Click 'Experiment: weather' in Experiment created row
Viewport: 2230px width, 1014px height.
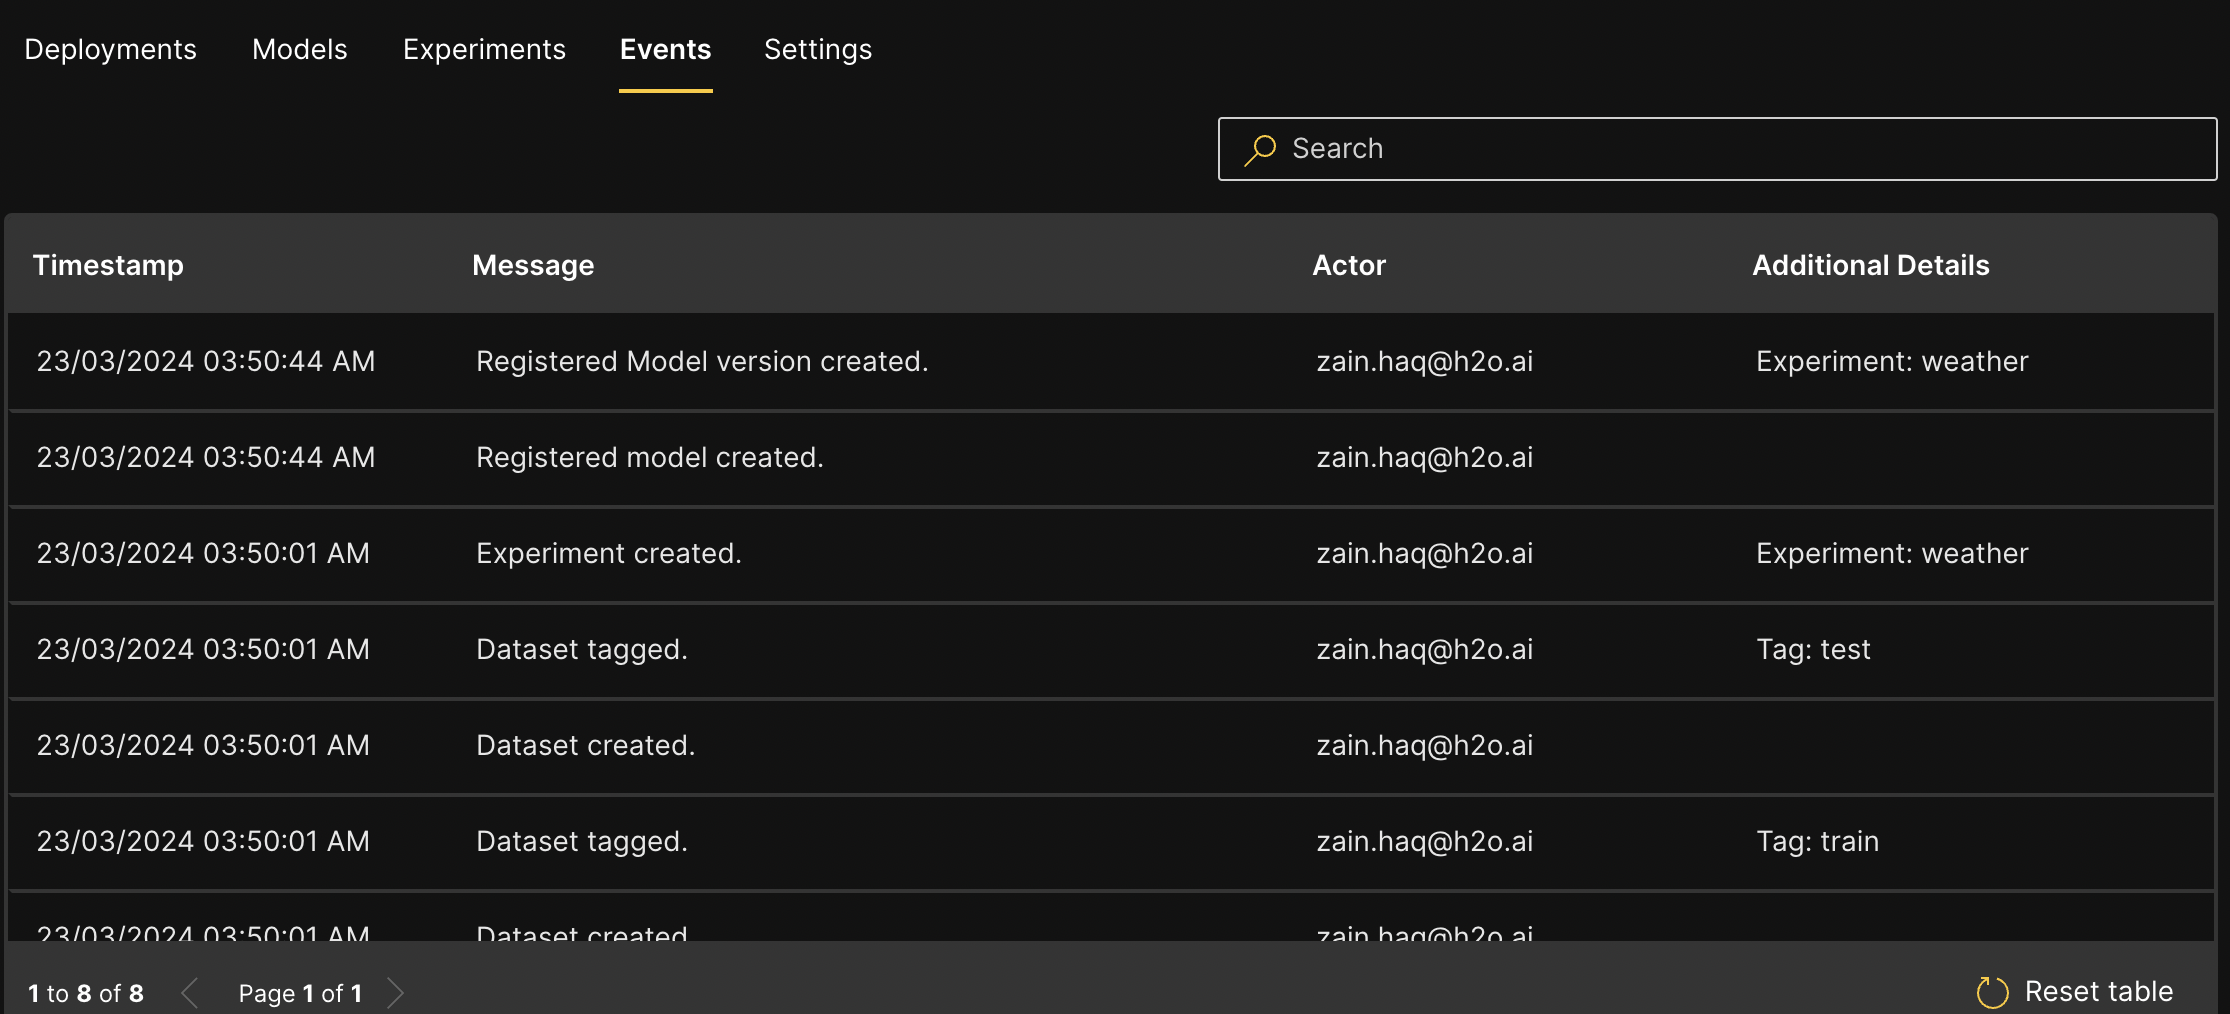click(1892, 553)
